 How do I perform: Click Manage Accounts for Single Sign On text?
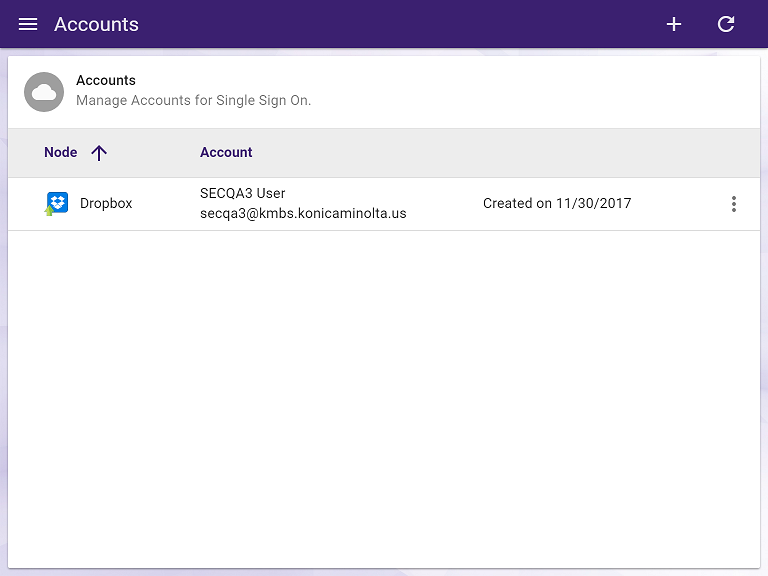tap(193, 100)
